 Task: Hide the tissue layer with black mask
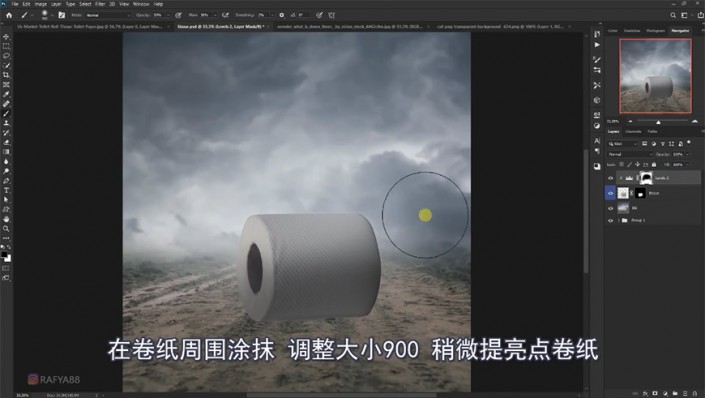pos(610,193)
